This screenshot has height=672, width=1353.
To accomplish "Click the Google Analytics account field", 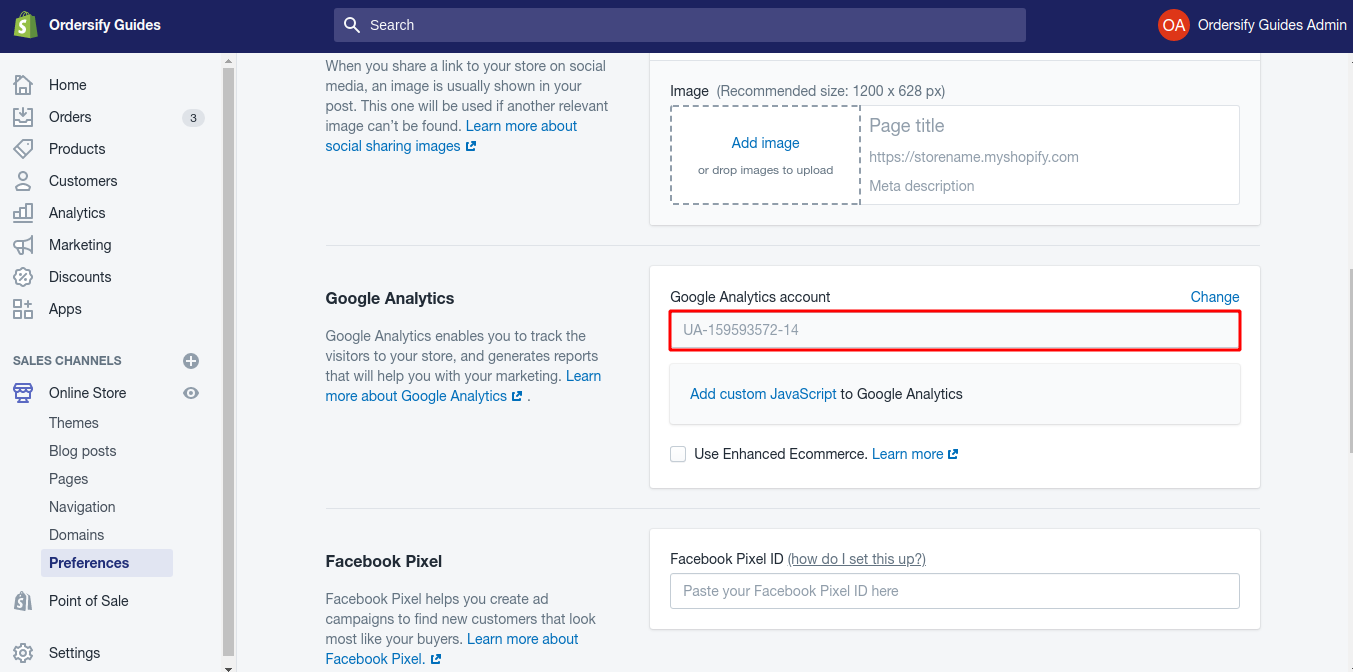I will tap(955, 330).
